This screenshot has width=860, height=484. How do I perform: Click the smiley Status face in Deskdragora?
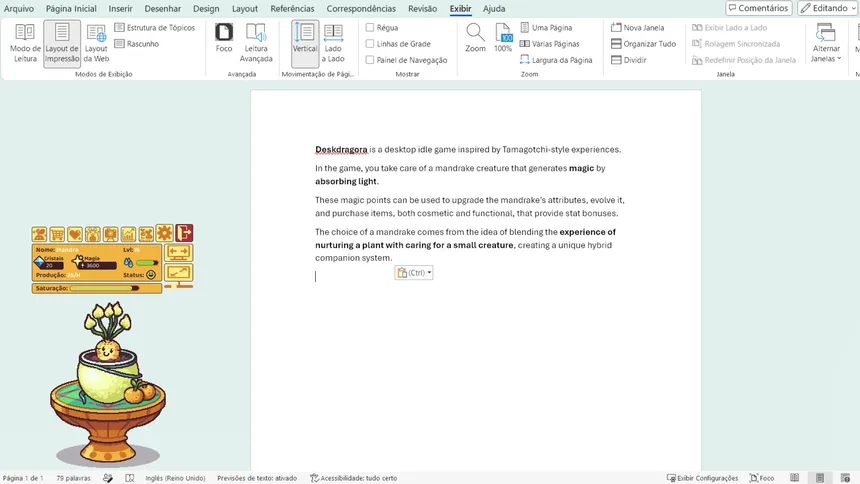pyautogui.click(x=151, y=274)
